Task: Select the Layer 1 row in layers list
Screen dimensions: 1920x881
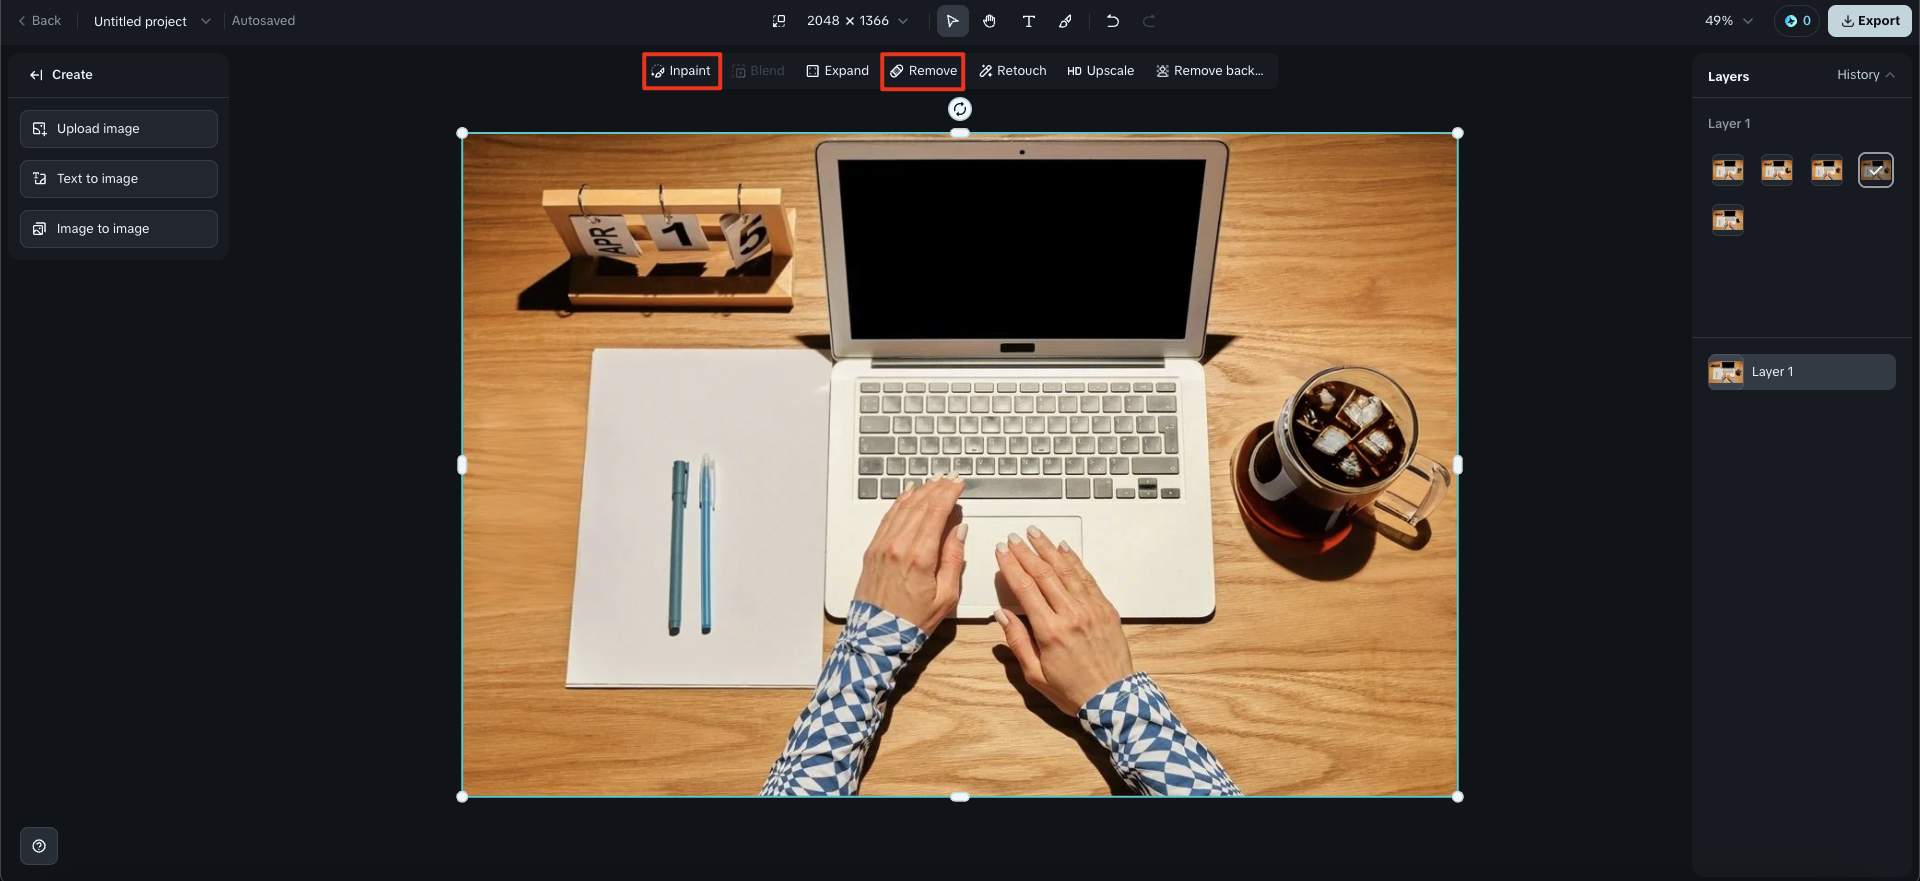Action: click(x=1802, y=372)
